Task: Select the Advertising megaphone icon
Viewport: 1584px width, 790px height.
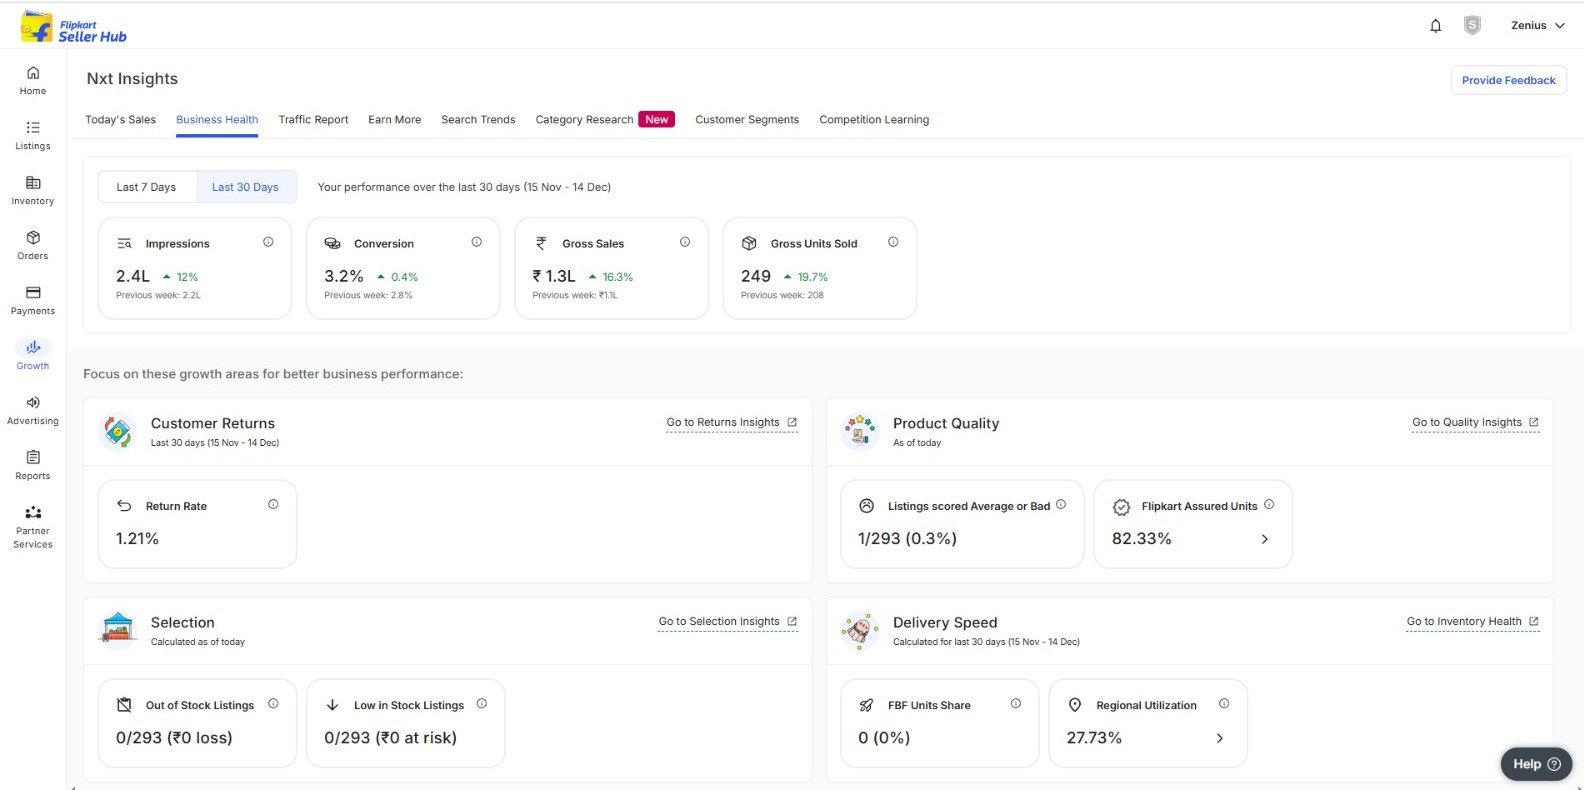Action: (x=33, y=403)
